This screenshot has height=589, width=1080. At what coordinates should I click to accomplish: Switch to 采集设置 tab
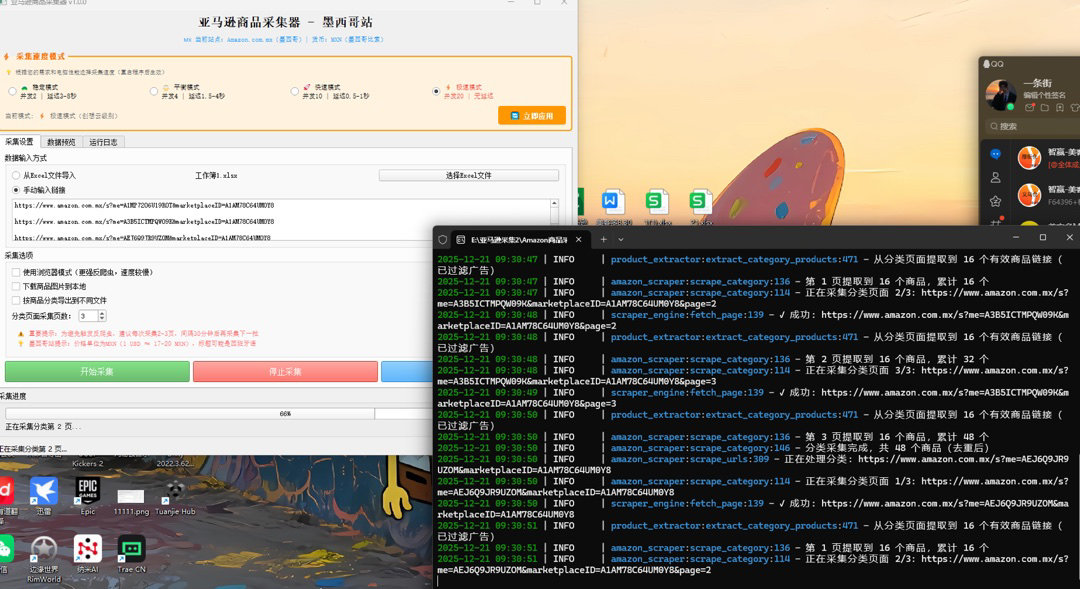pyautogui.click(x=19, y=142)
